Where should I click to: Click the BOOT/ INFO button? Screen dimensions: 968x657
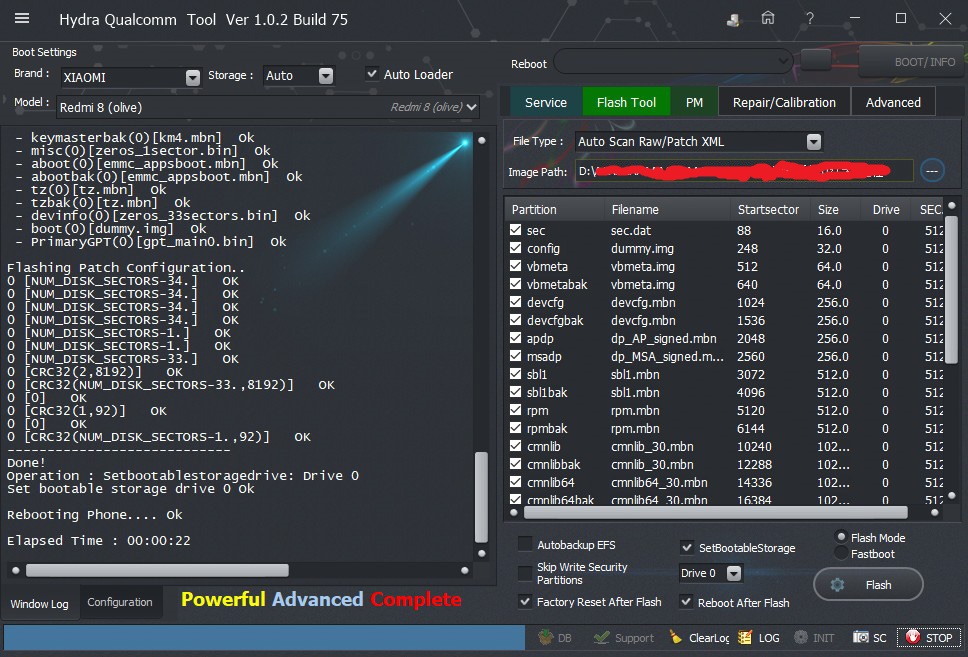[x=912, y=61]
